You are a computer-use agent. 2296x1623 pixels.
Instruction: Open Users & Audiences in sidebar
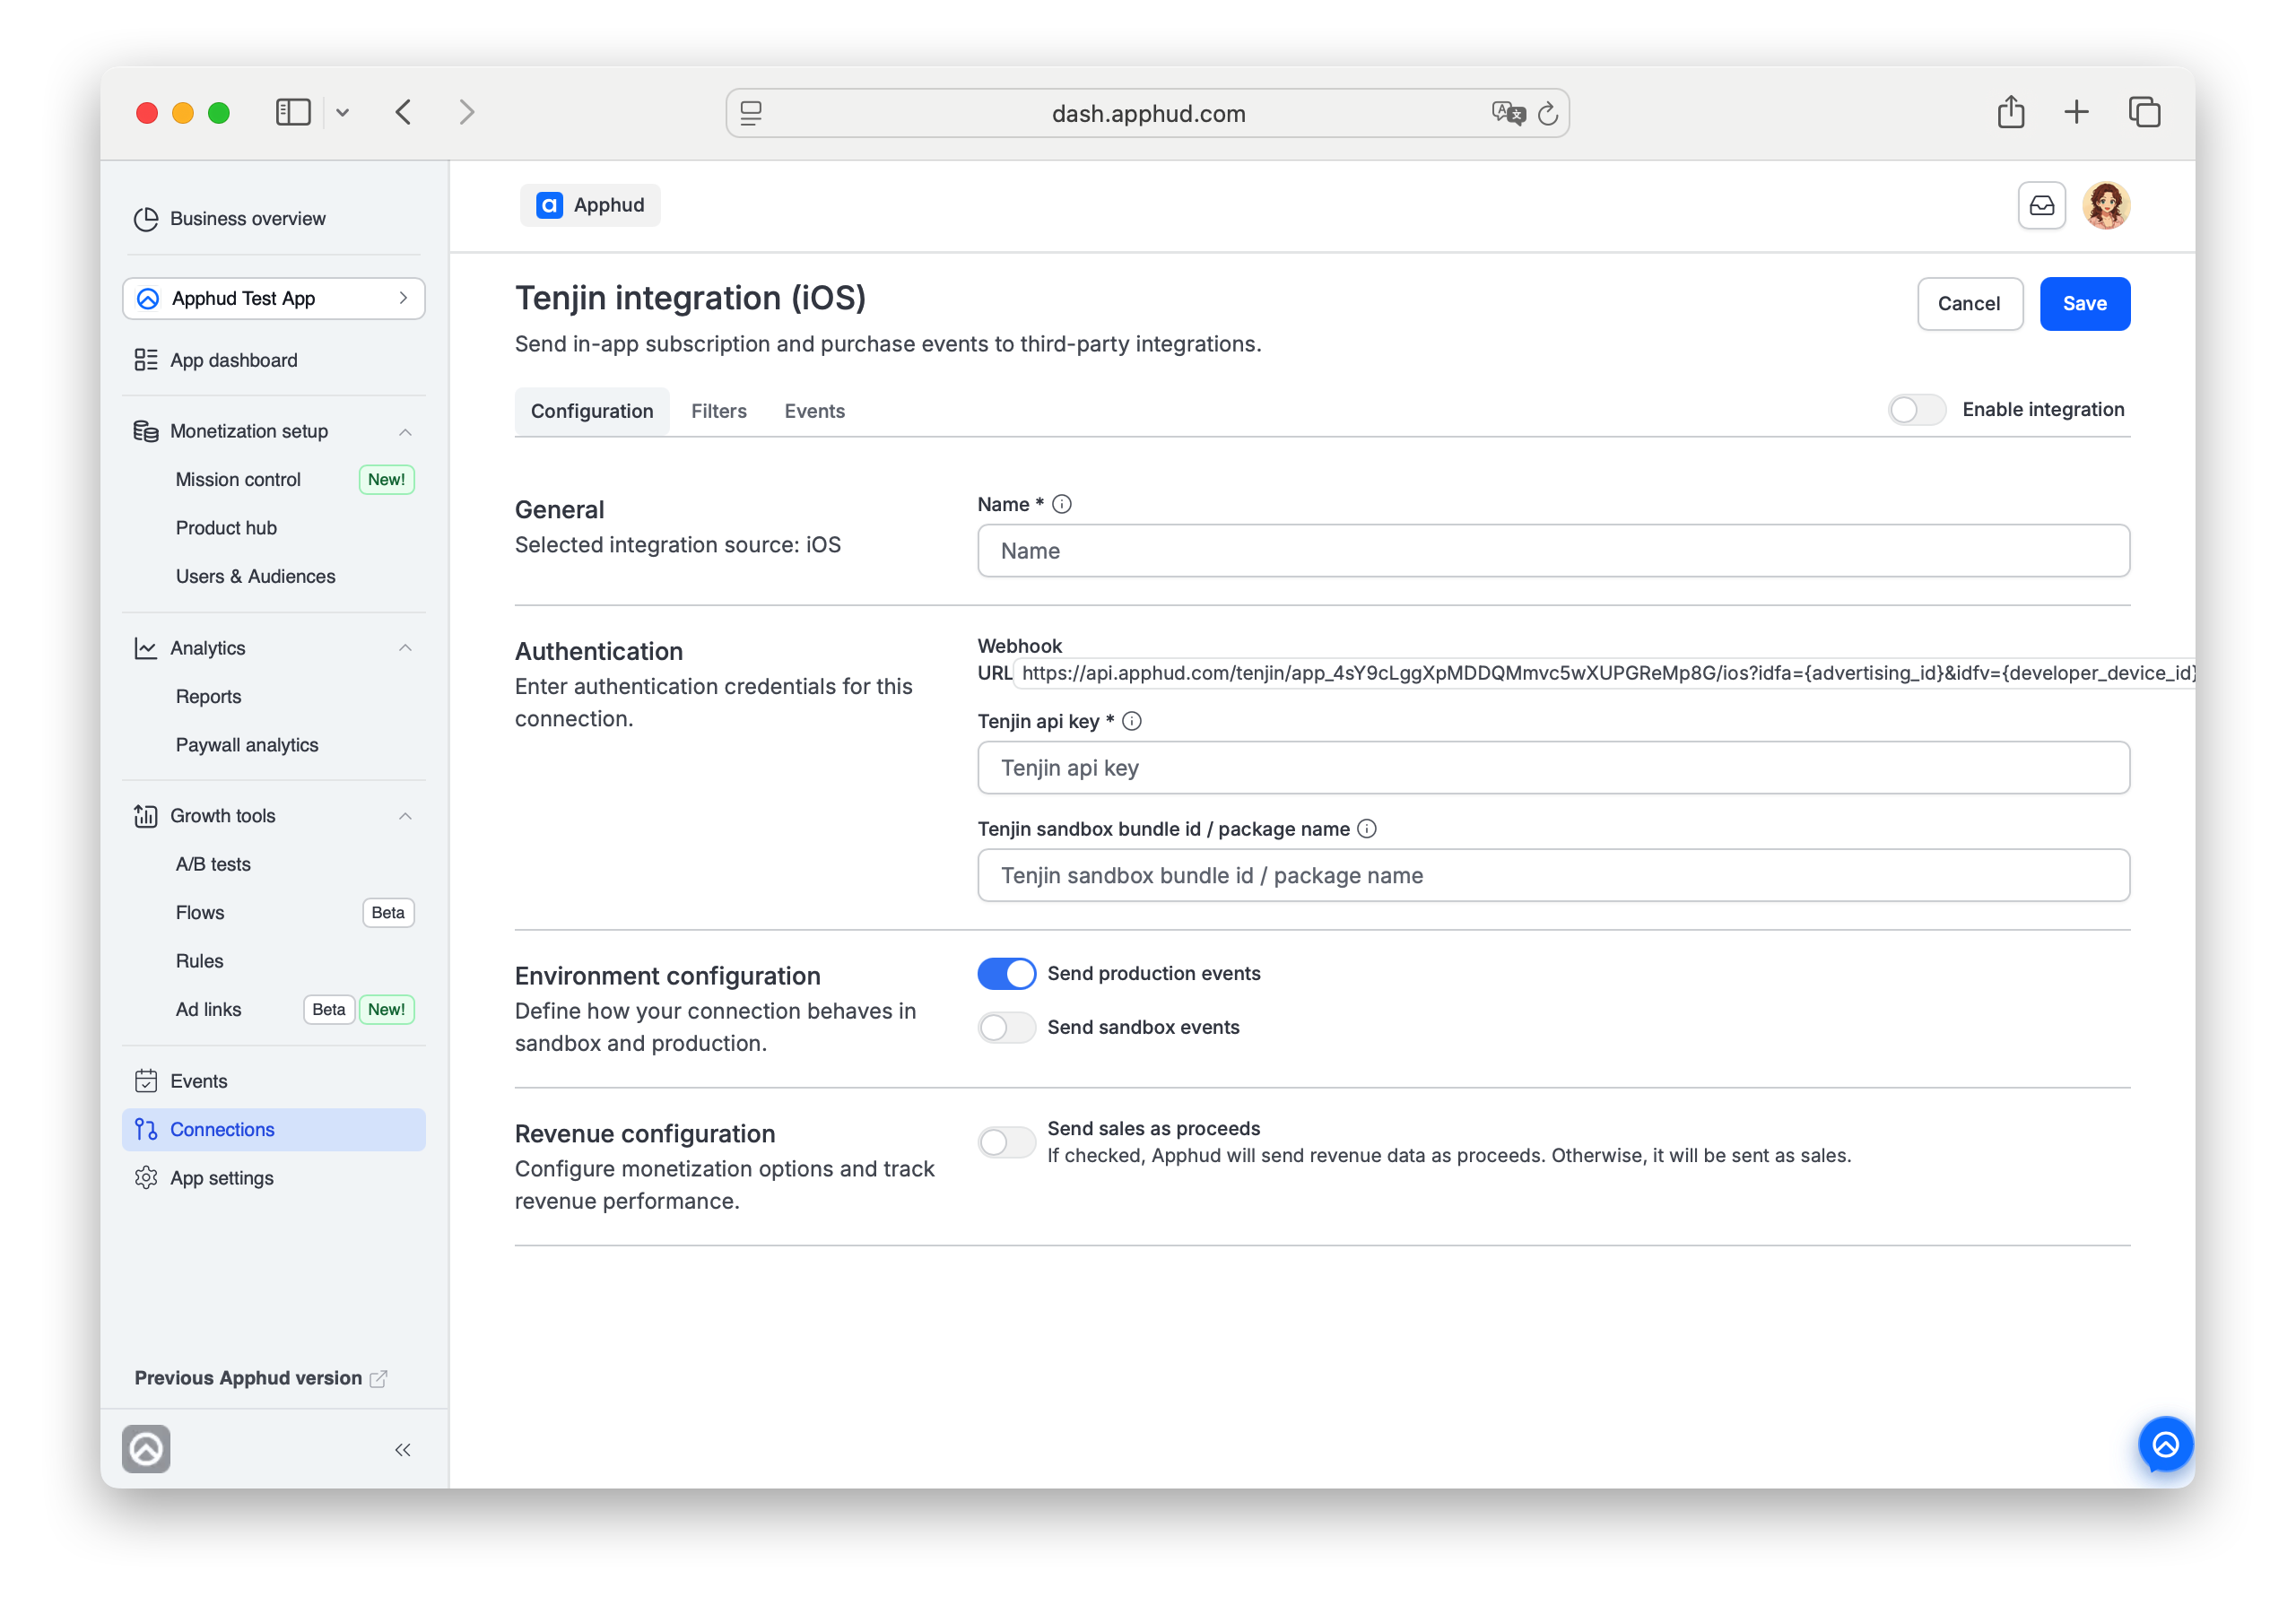click(x=255, y=577)
